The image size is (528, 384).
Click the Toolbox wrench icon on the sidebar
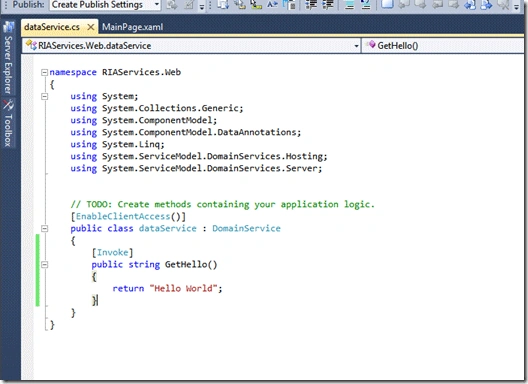pos(8,105)
